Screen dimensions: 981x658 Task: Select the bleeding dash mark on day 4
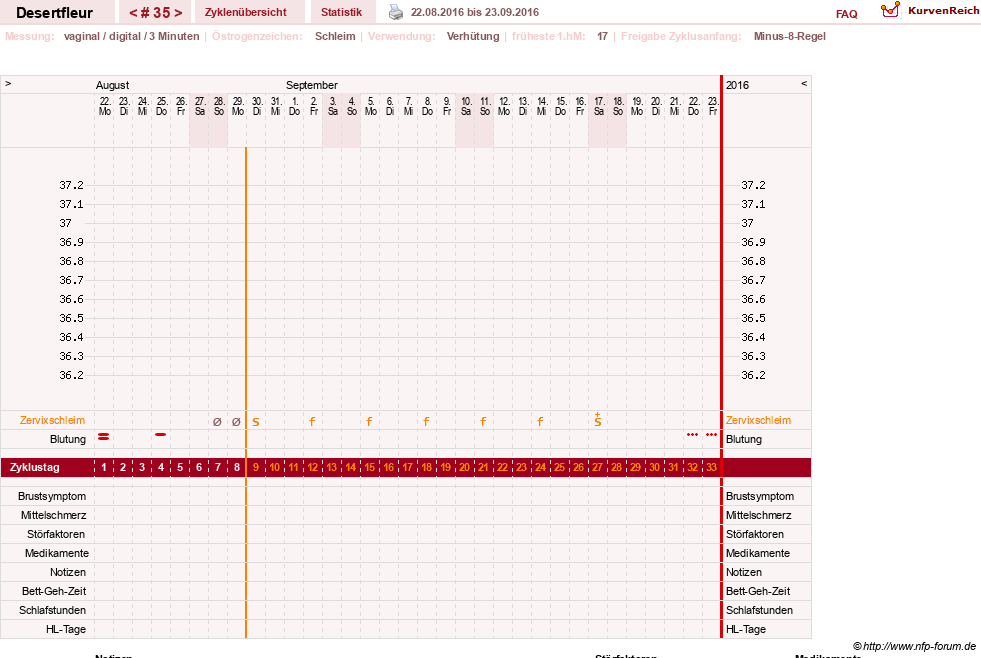pyautogui.click(x=161, y=434)
